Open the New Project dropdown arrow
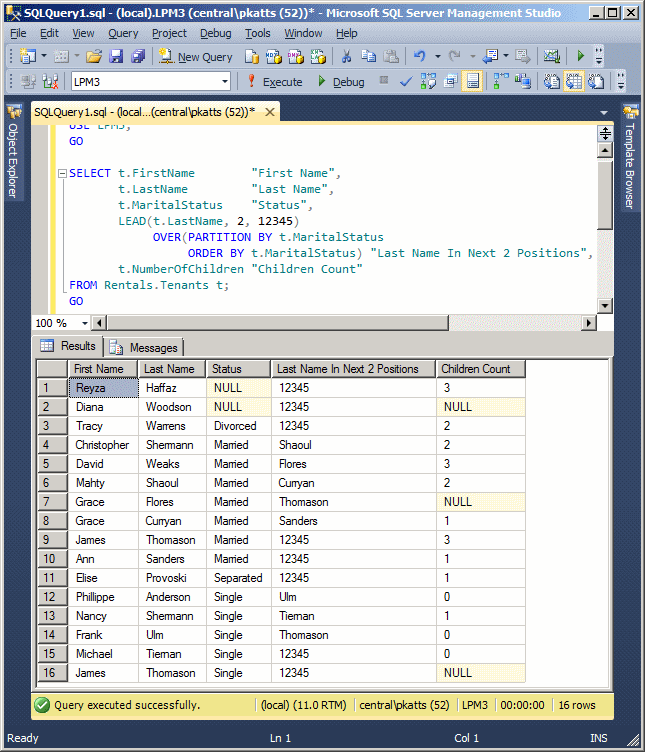The image size is (645, 752). (x=44, y=56)
